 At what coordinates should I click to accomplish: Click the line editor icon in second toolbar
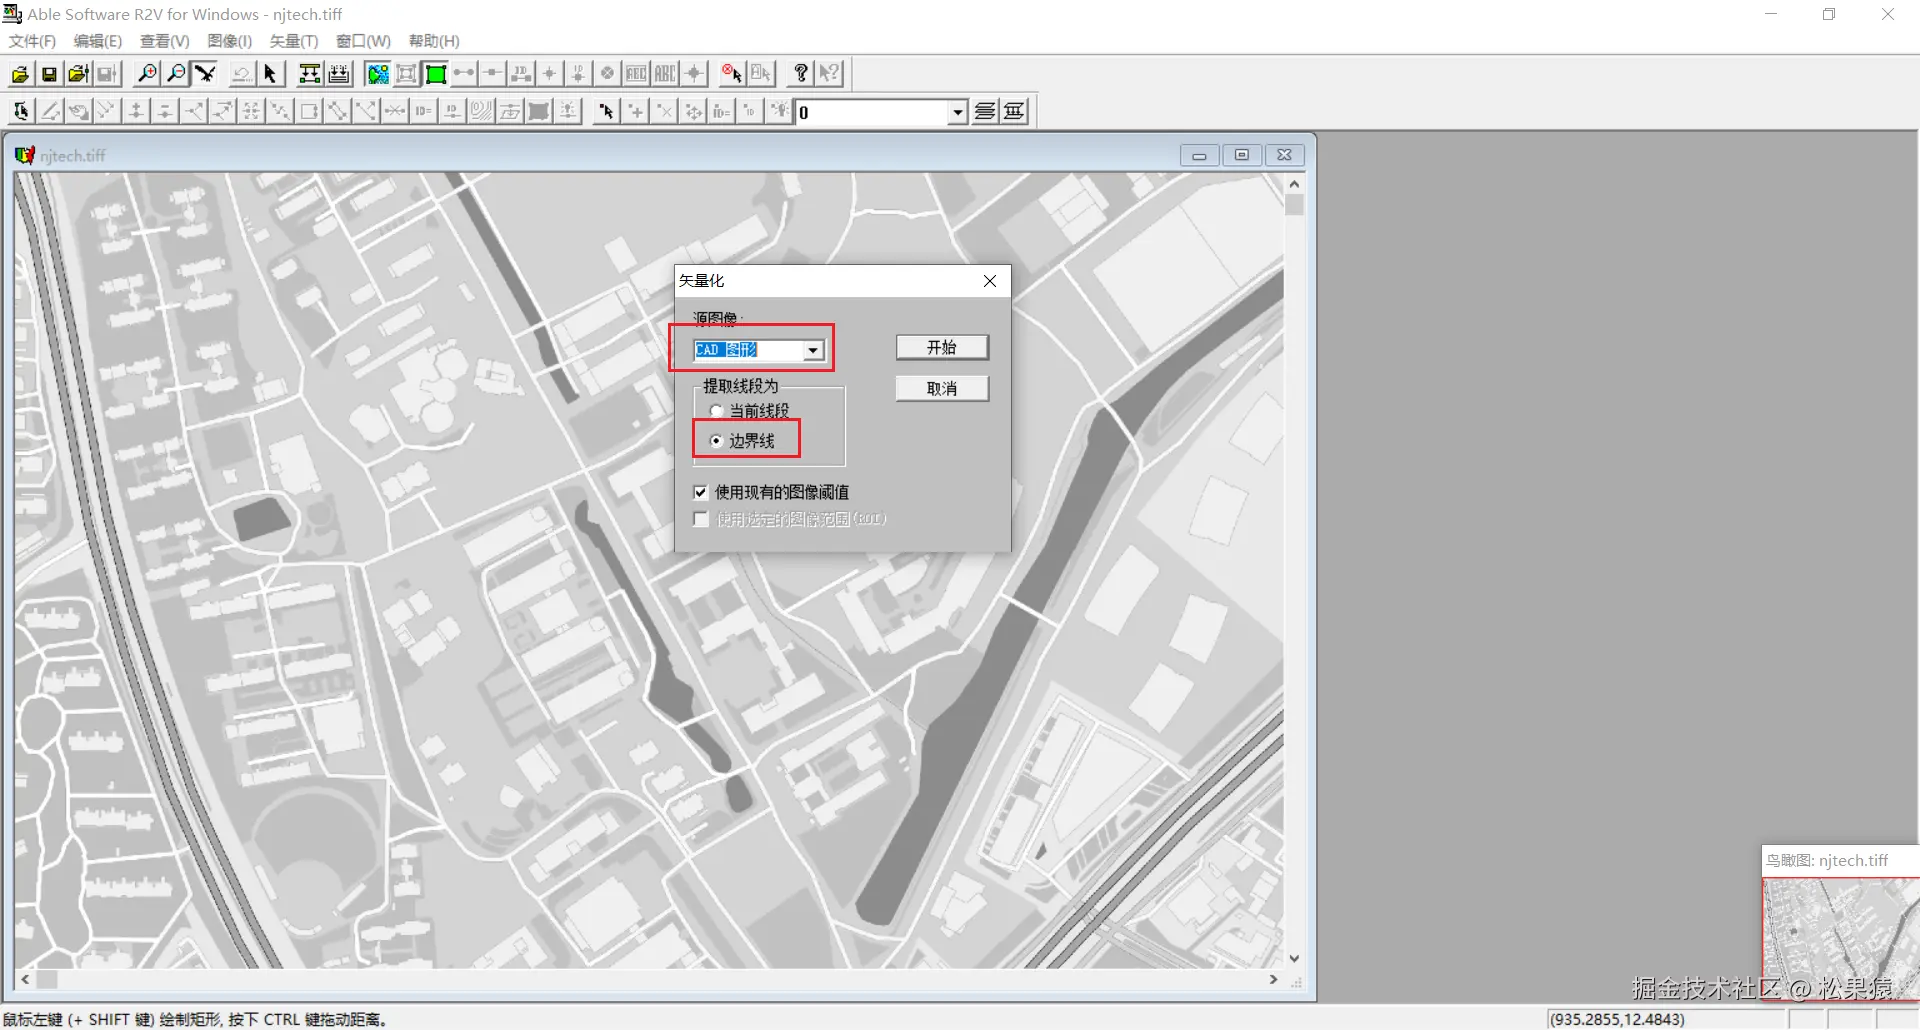pos(21,111)
